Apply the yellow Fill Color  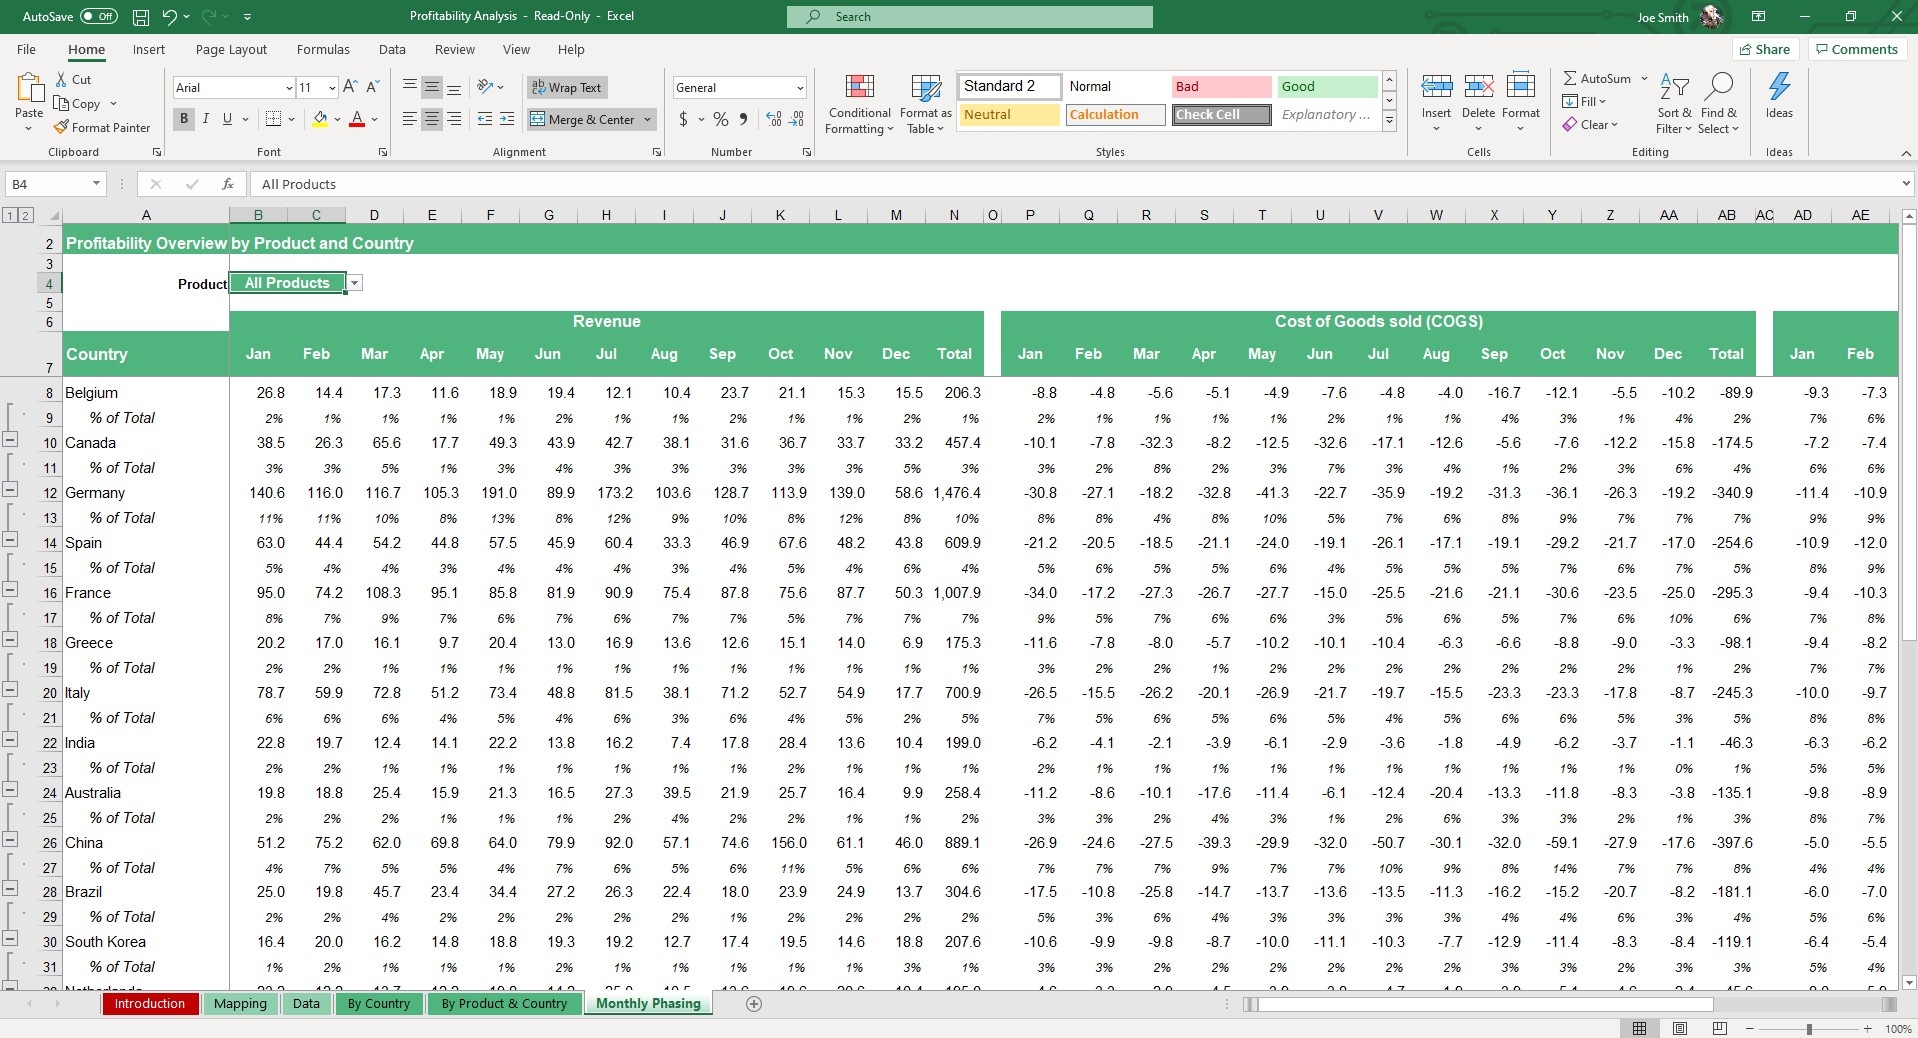tap(320, 120)
